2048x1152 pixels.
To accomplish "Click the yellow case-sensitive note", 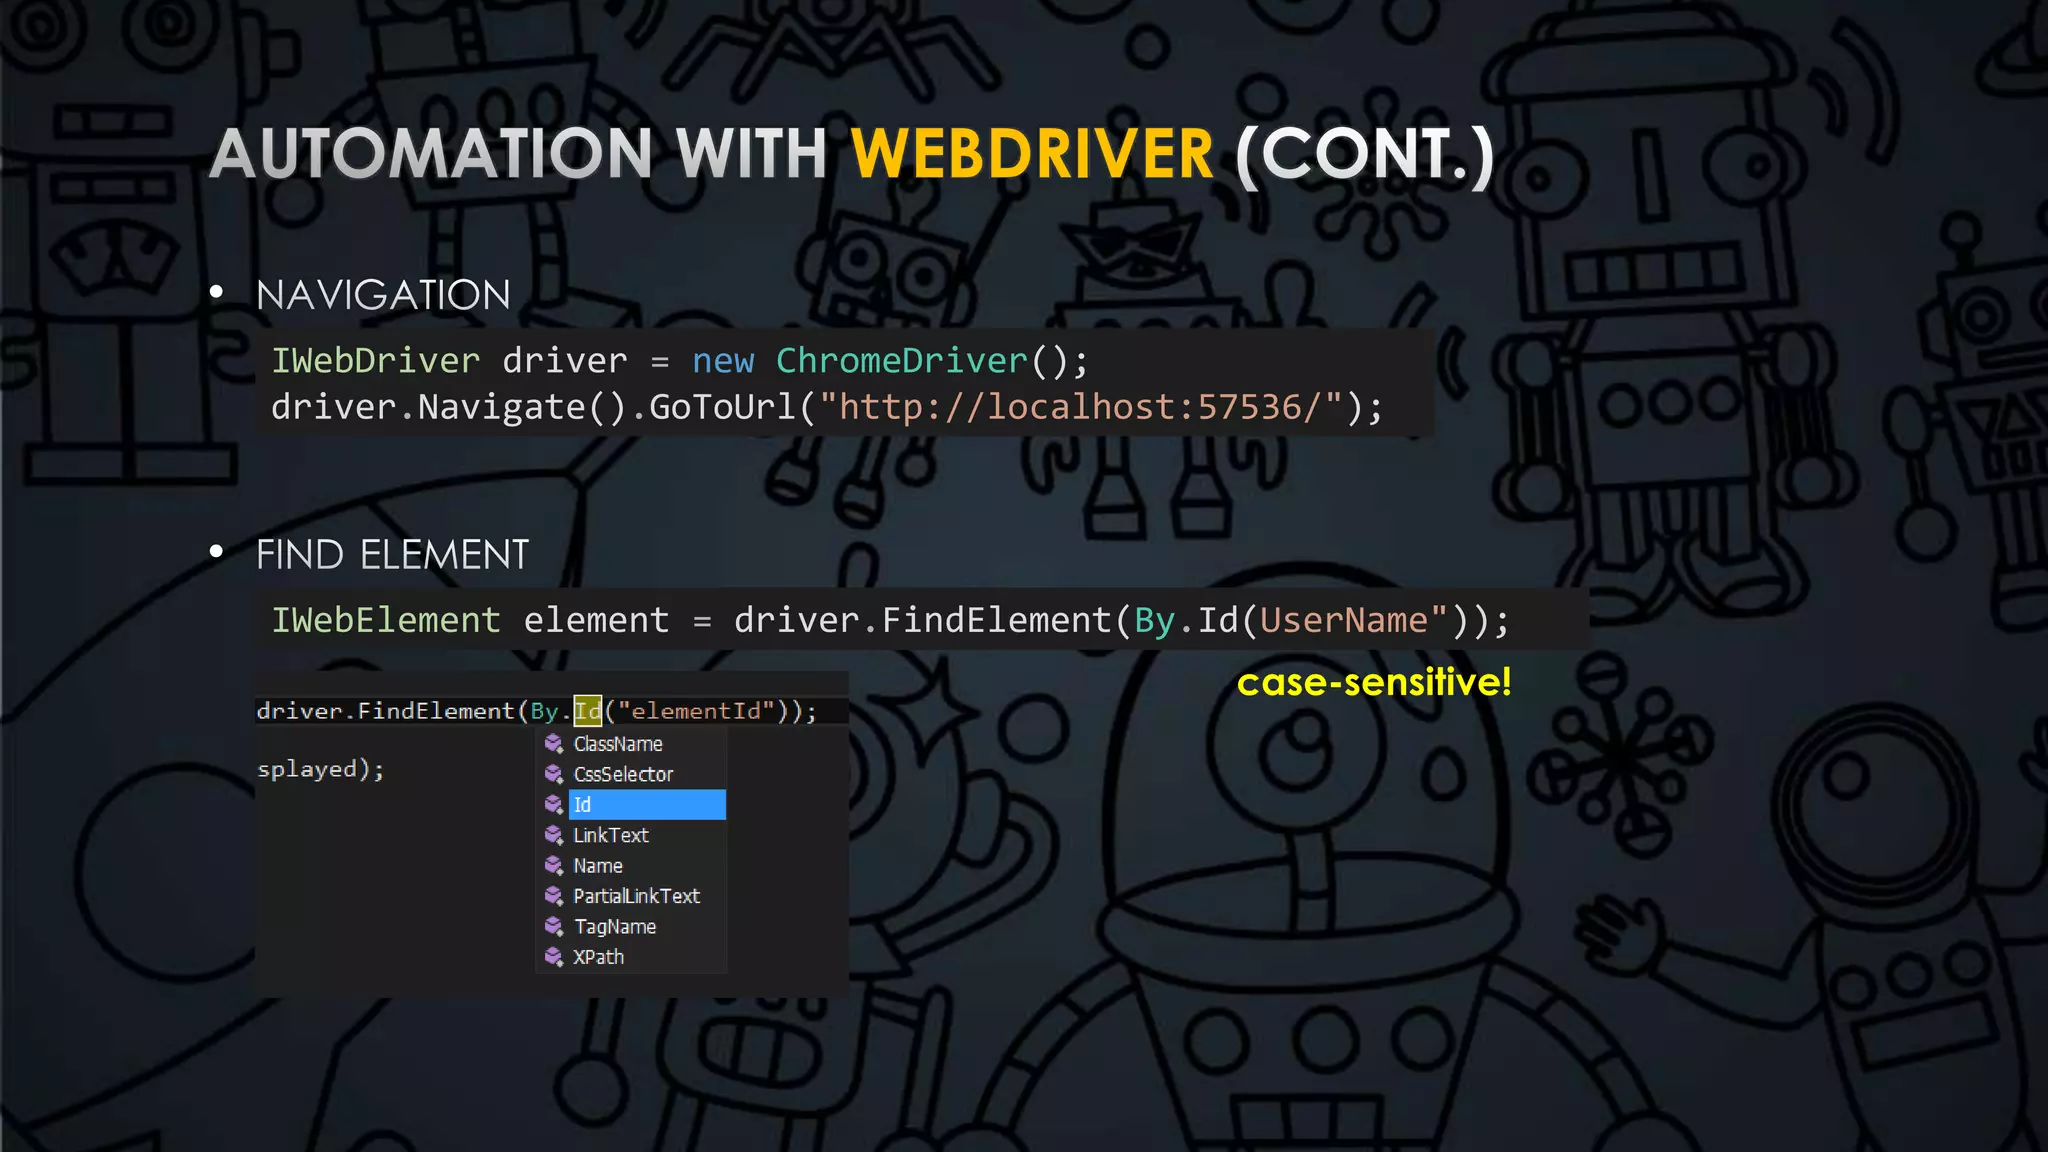I will (x=1374, y=682).
